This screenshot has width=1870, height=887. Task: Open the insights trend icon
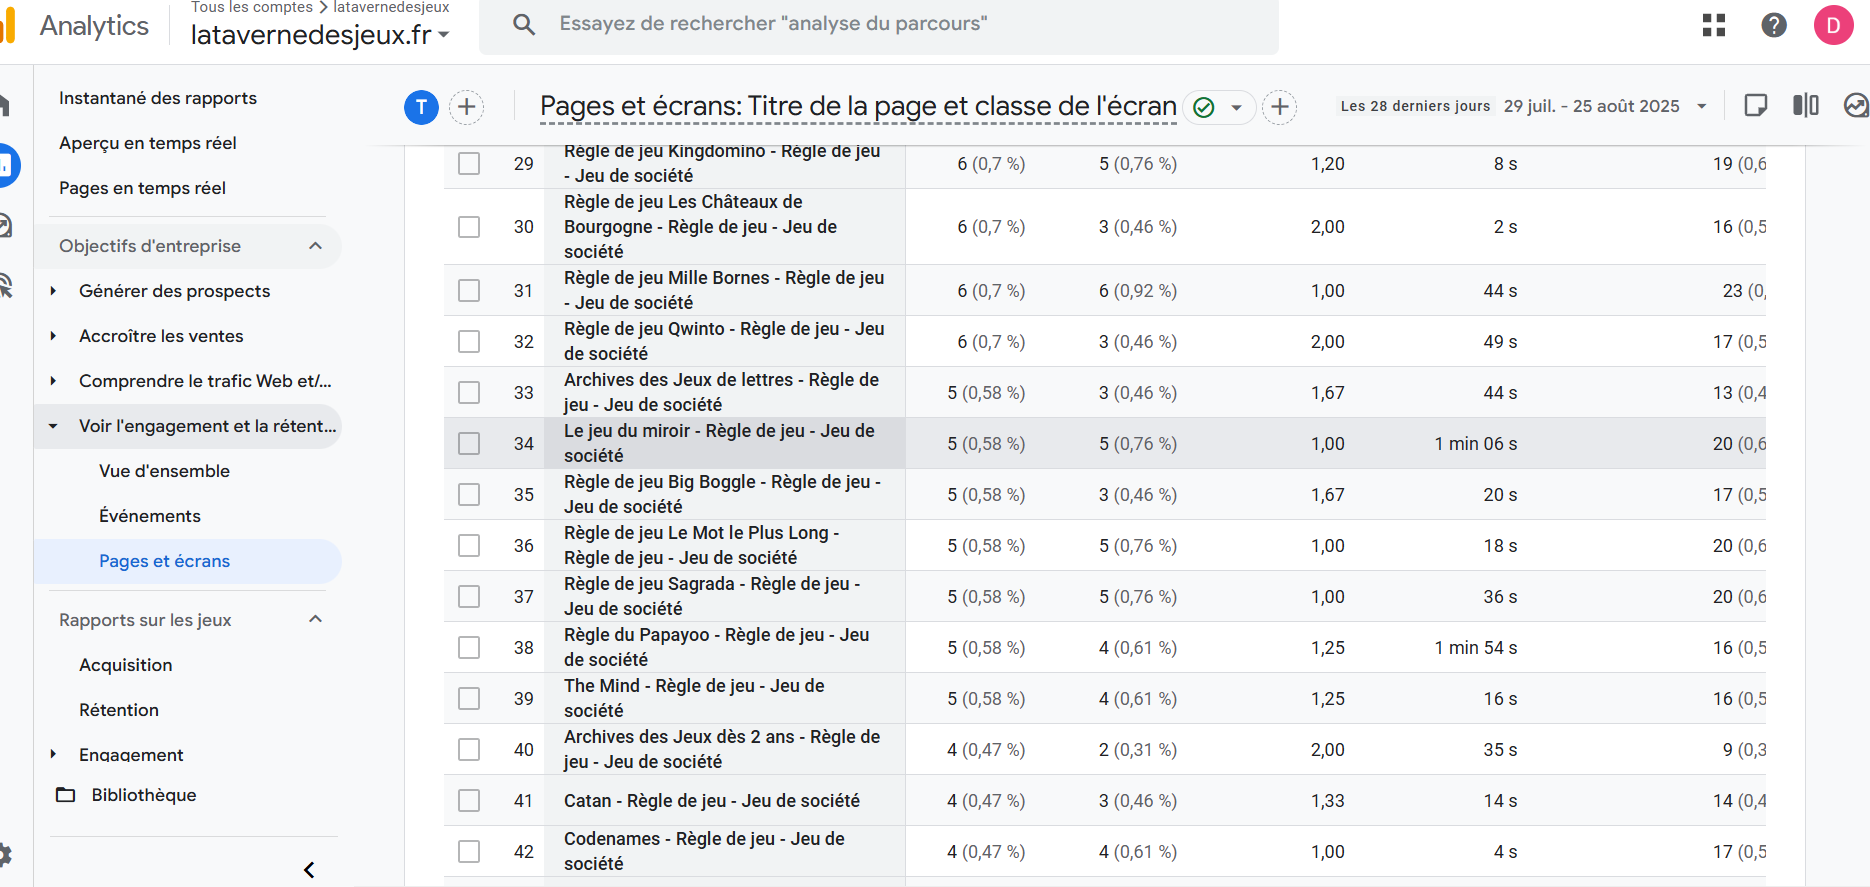(1857, 106)
